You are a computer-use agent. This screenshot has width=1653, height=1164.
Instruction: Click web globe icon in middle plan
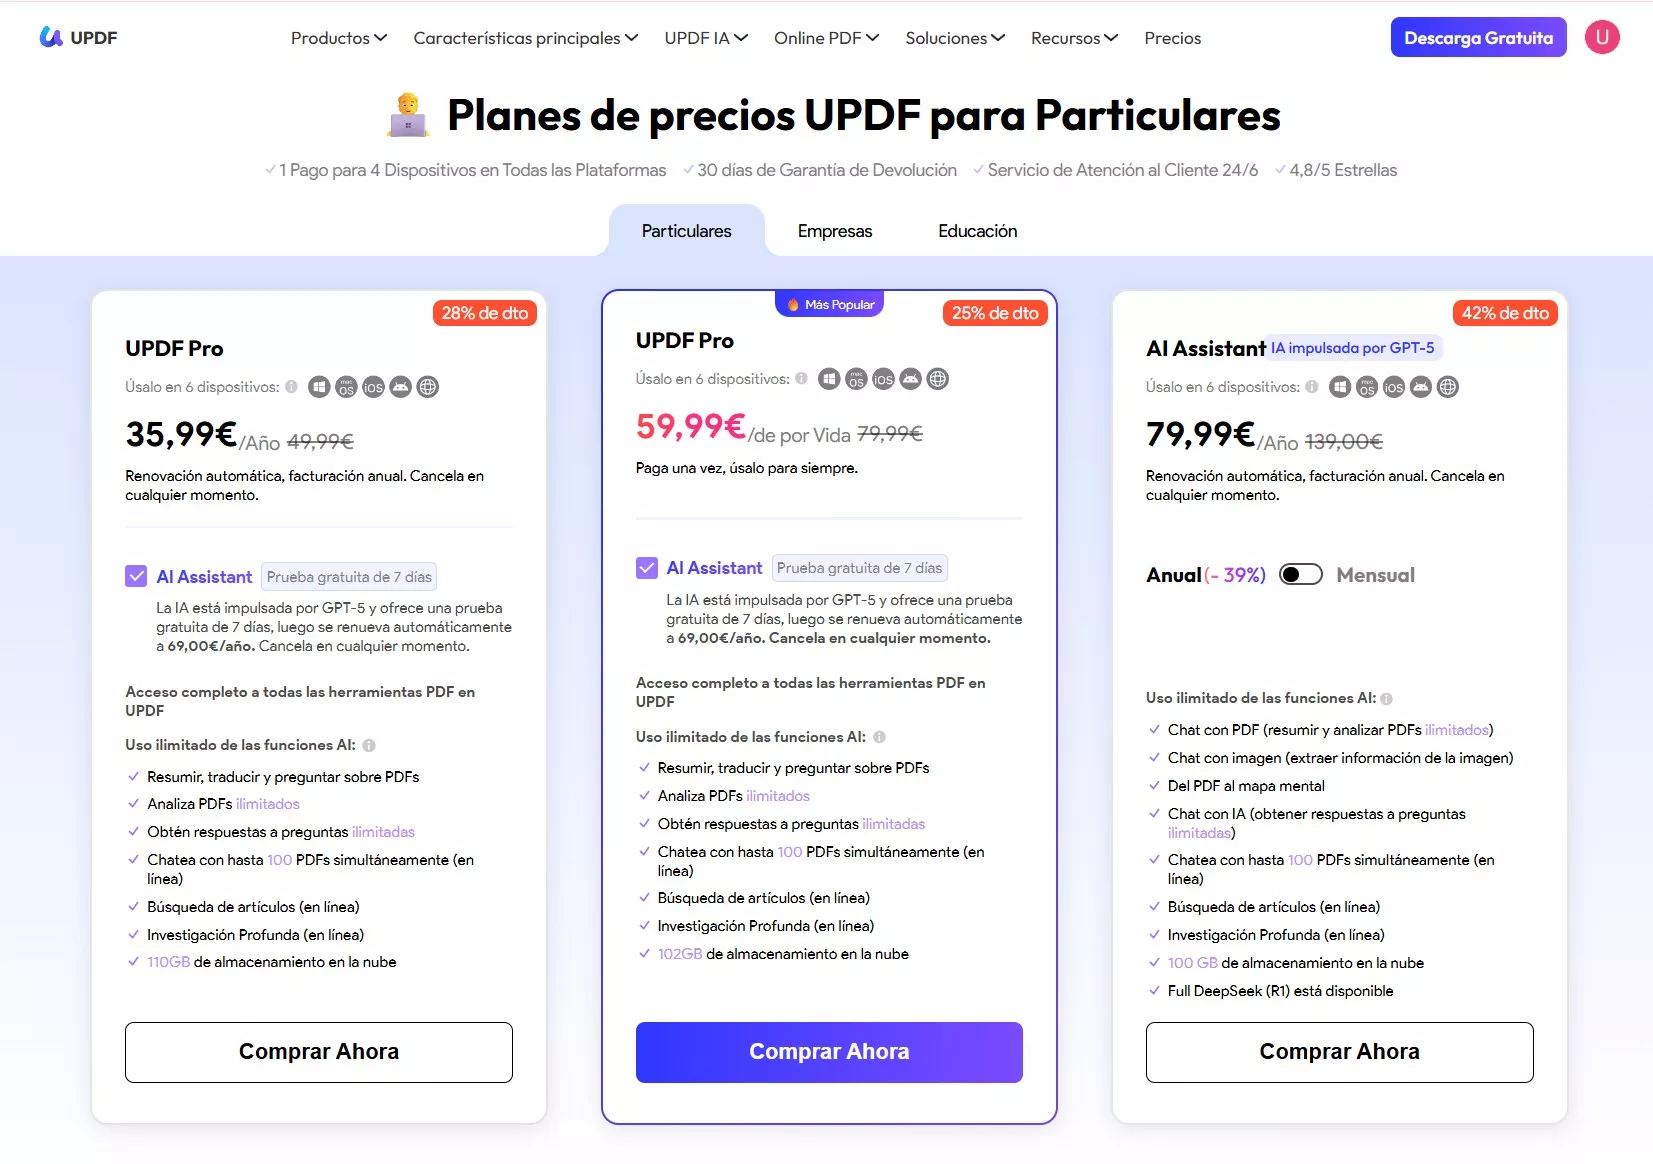(937, 379)
